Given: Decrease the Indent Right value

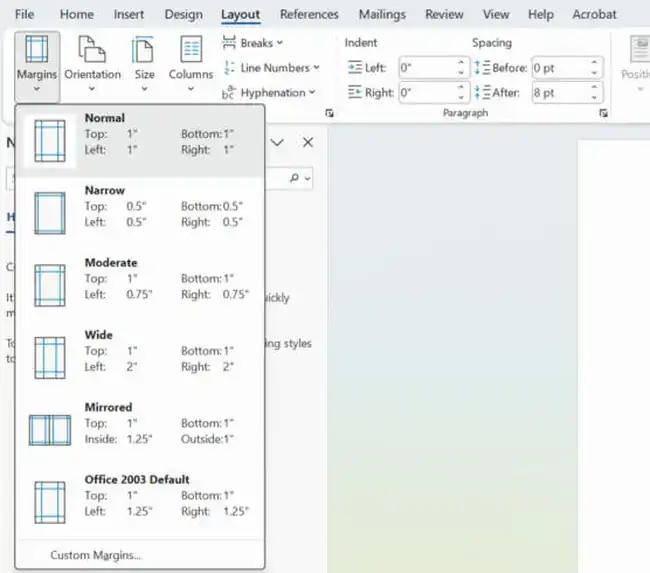Looking at the screenshot, I should pyautogui.click(x=461, y=98).
